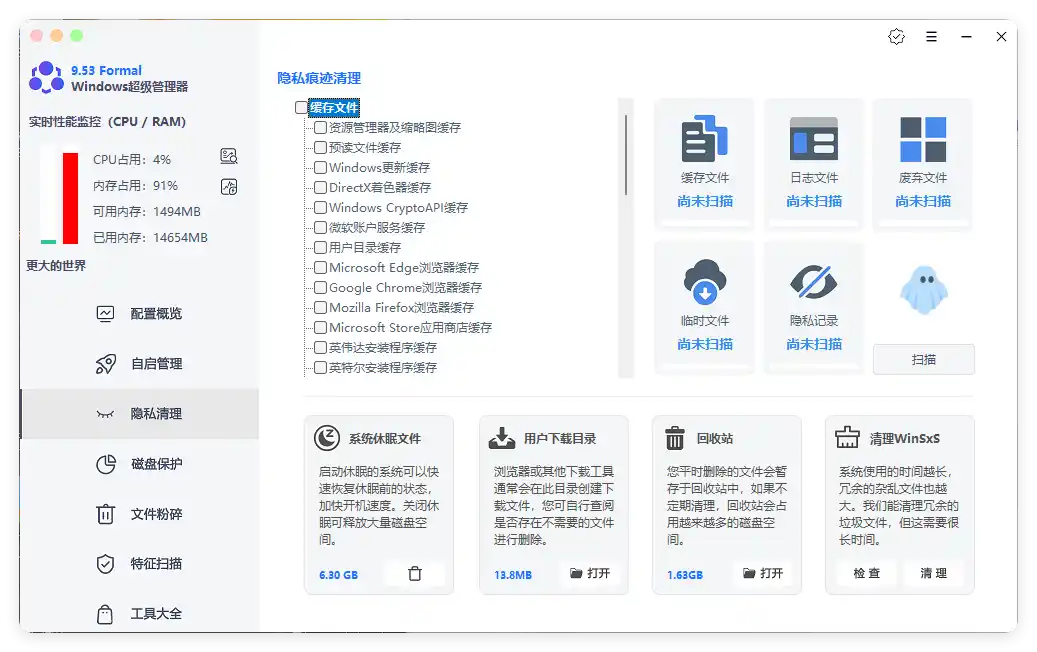This screenshot has height=652, width=1037.
Task: Select 隐私清理 in the sidebar
Action: (x=140, y=414)
